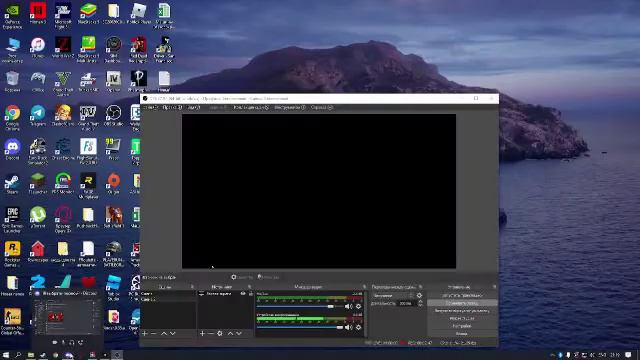640x360 pixels.
Task: Move the selected scene down
Action: [x=173, y=333]
